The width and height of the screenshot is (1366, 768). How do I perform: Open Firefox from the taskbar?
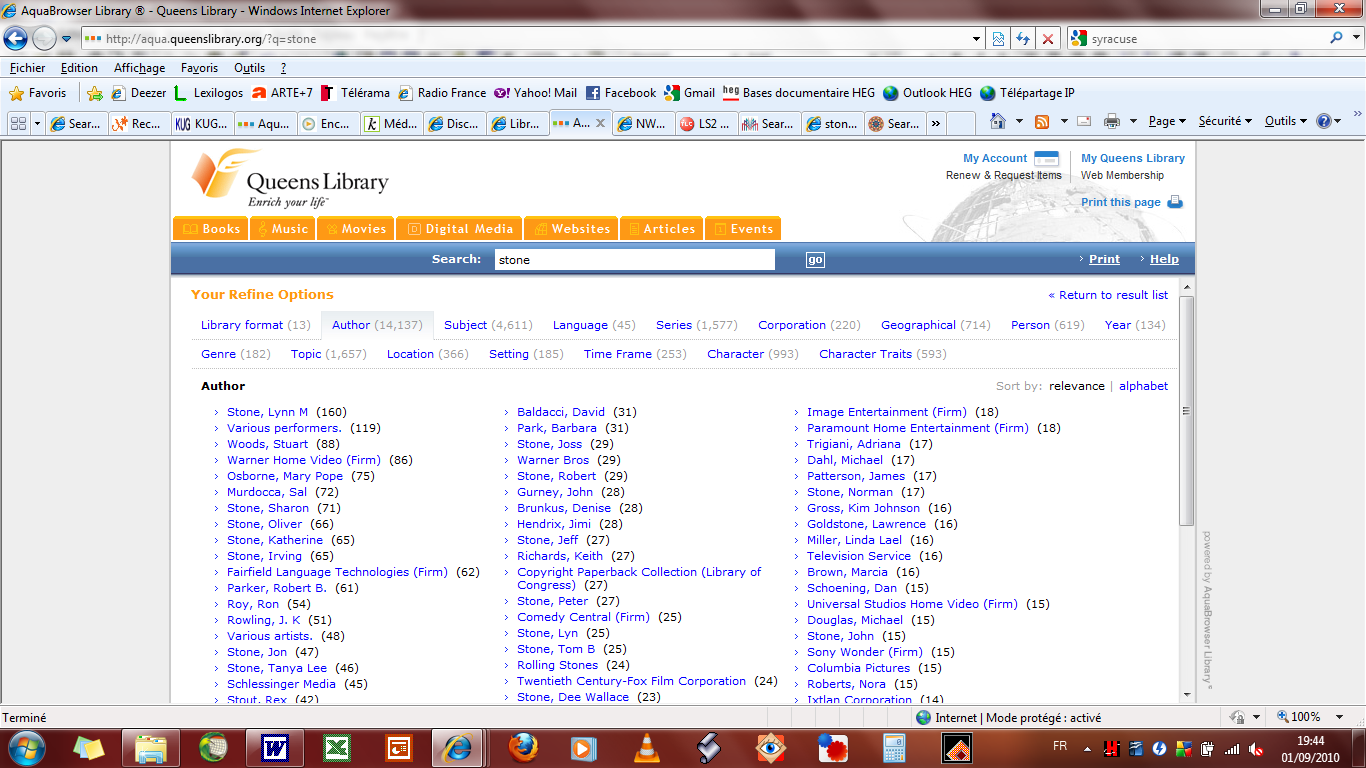[x=522, y=747]
